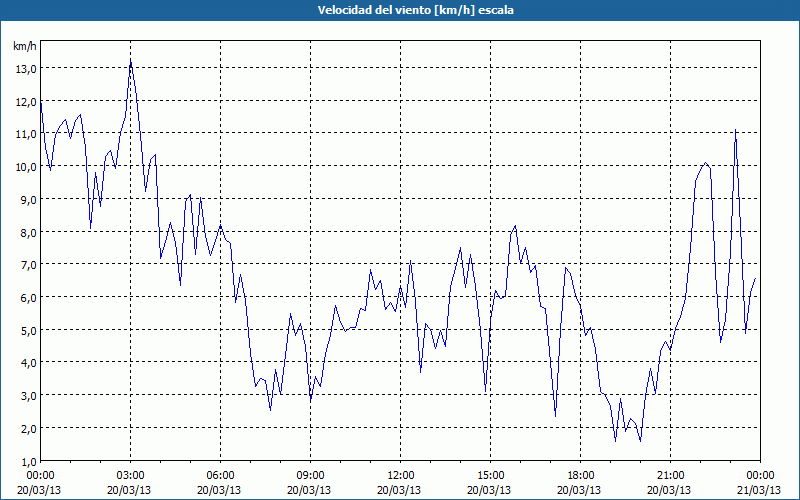Click the '10,0' y-axis value

(26, 167)
